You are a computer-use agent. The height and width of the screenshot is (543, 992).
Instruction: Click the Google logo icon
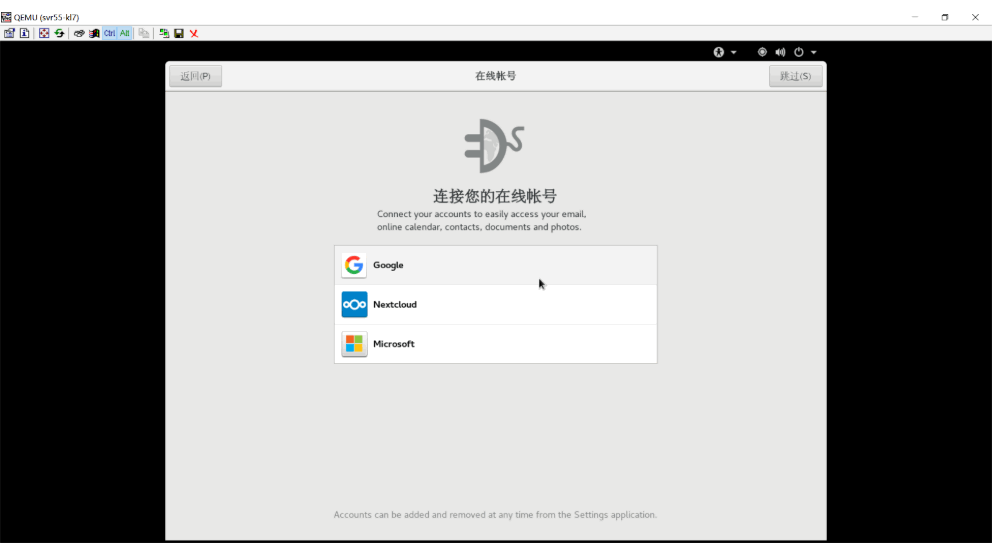(354, 265)
